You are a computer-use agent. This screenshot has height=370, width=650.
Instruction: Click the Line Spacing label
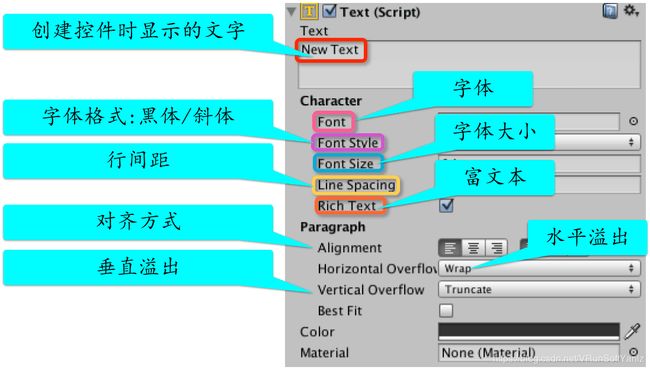click(x=356, y=185)
